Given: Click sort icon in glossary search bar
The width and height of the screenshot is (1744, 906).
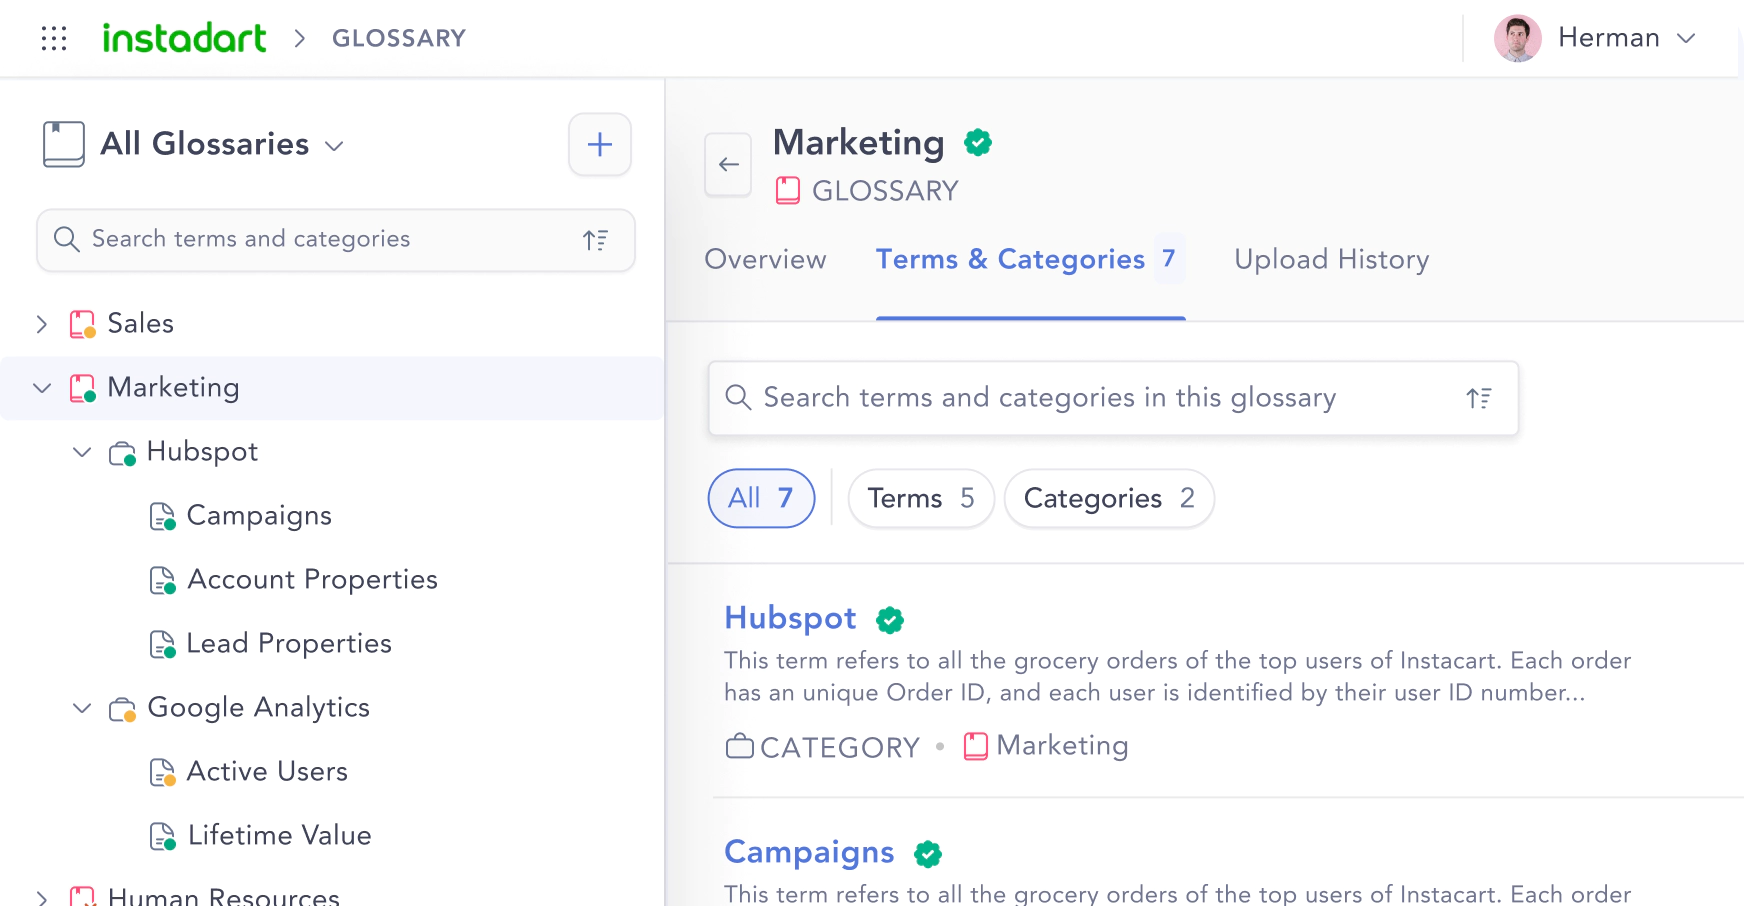Looking at the screenshot, I should pyautogui.click(x=1479, y=398).
